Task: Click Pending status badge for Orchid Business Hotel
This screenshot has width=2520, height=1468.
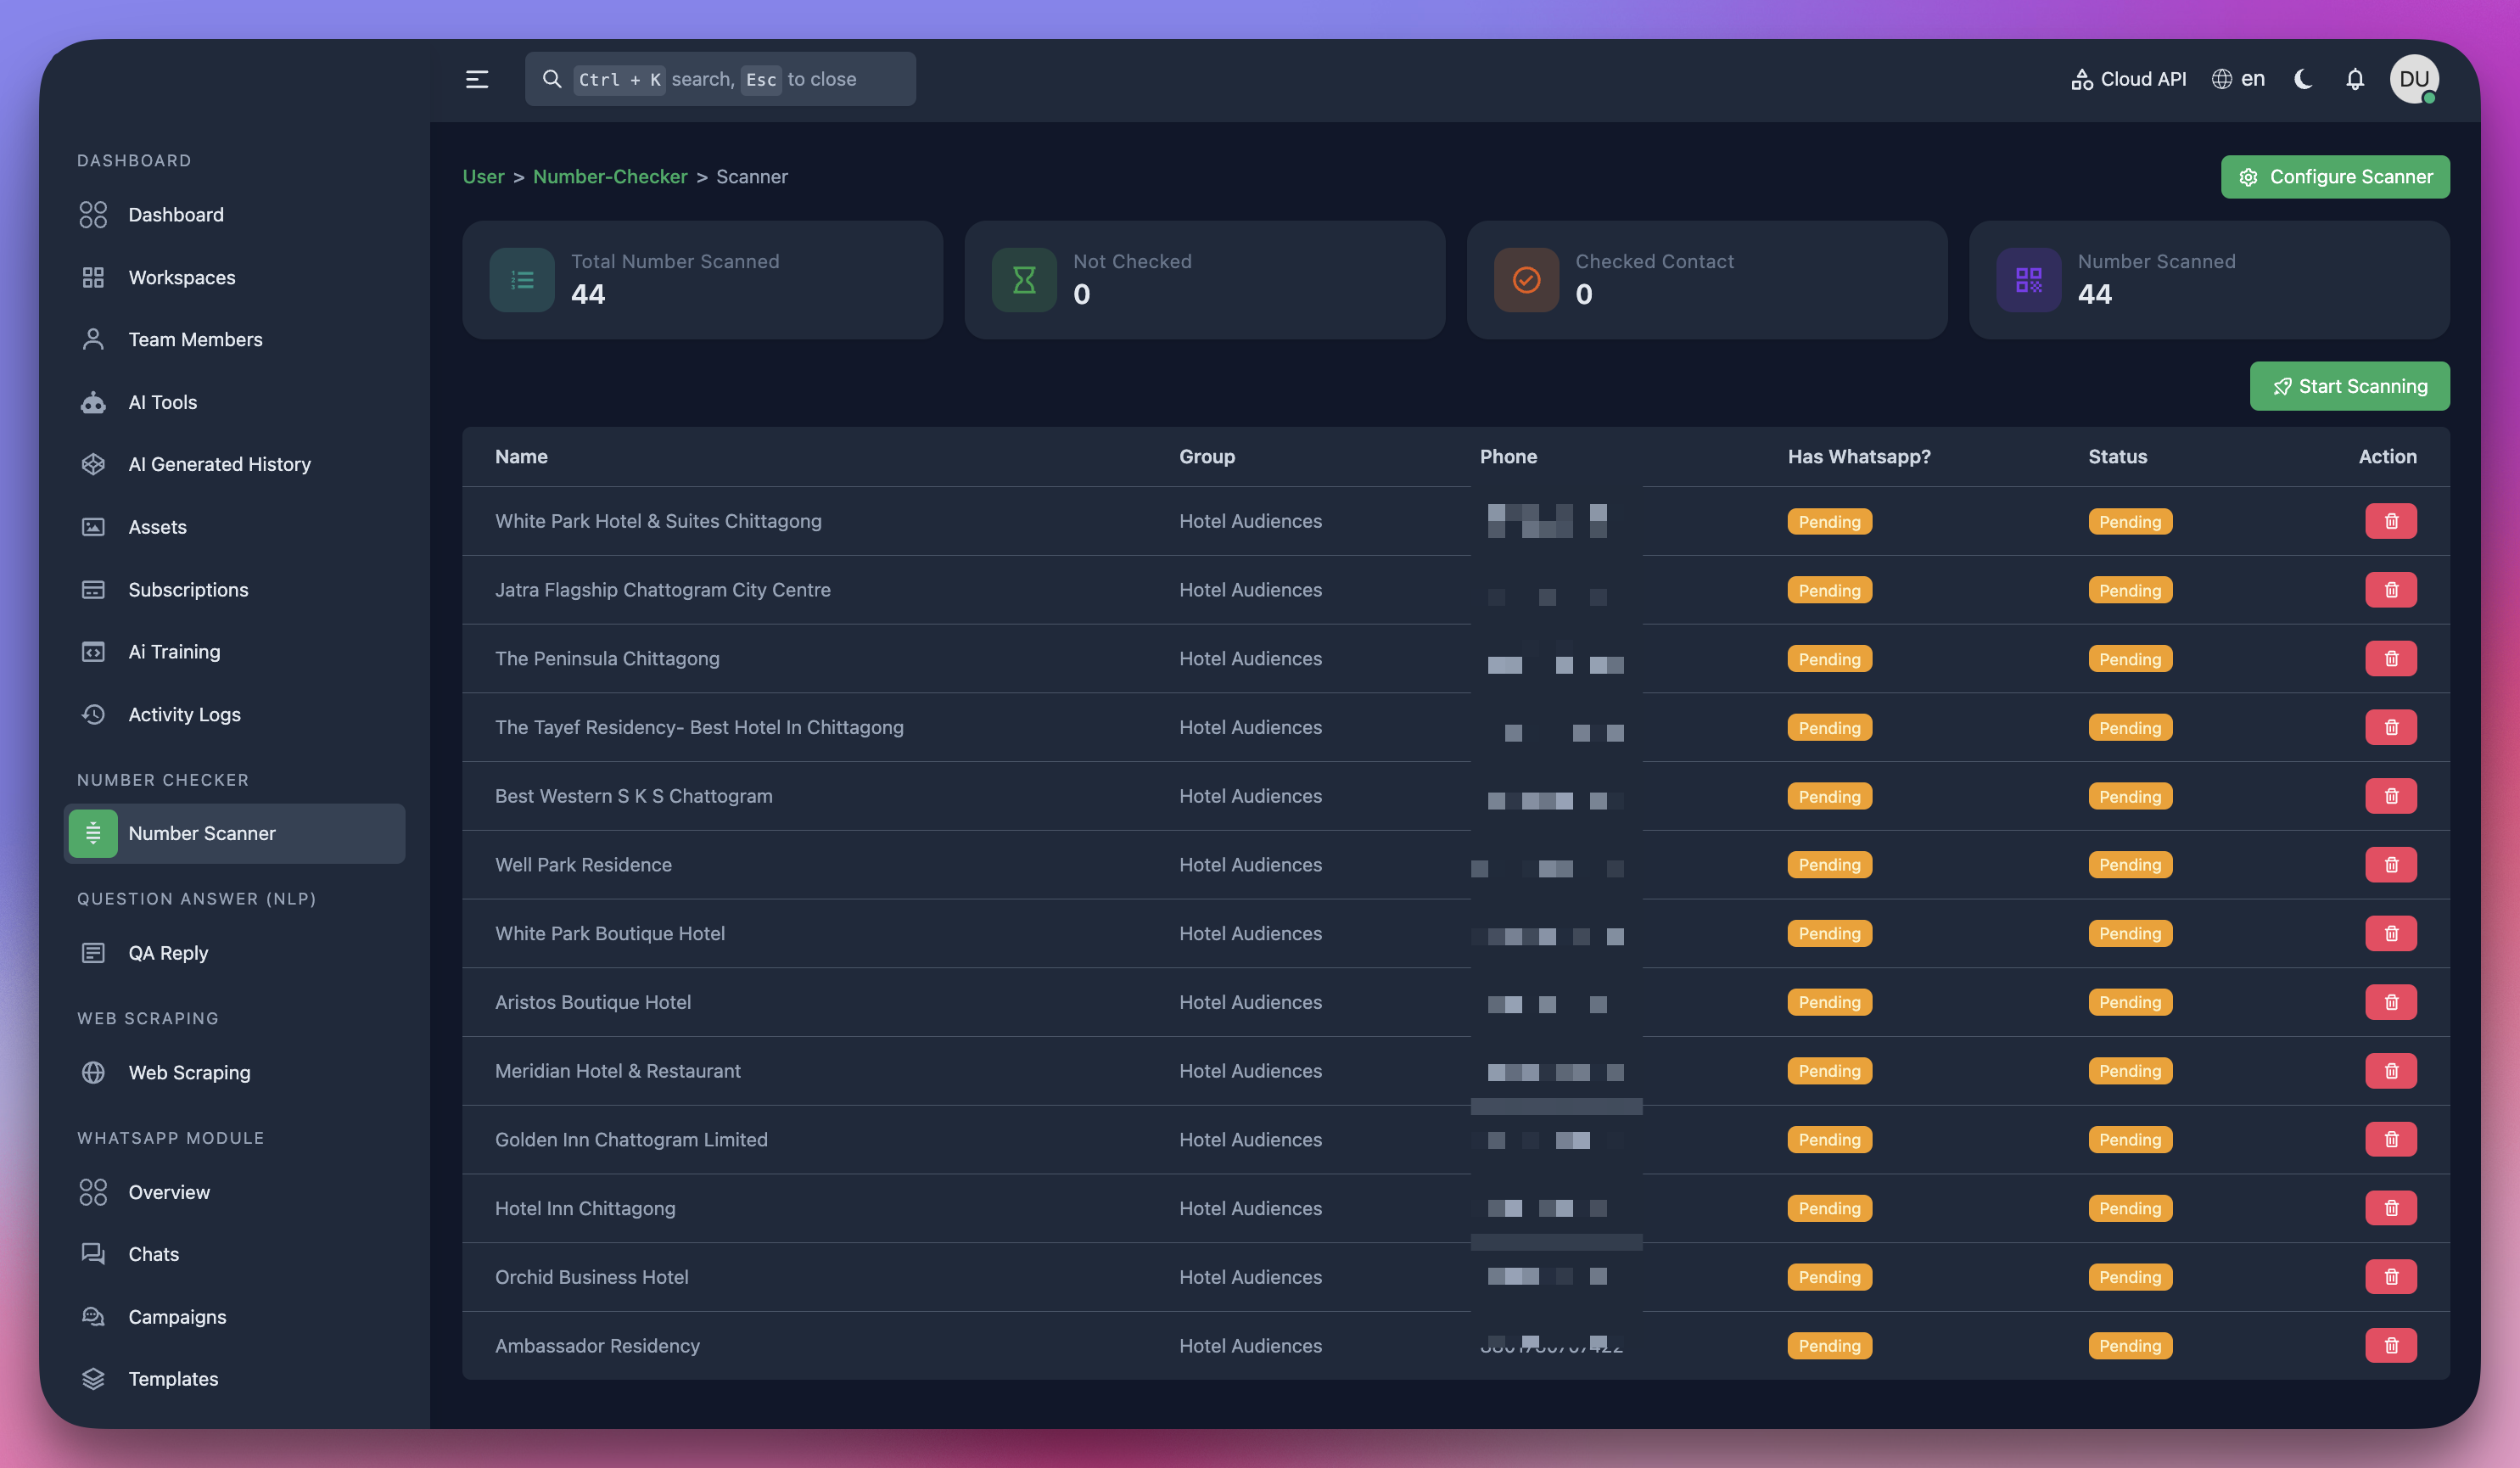Action: 2129,1277
